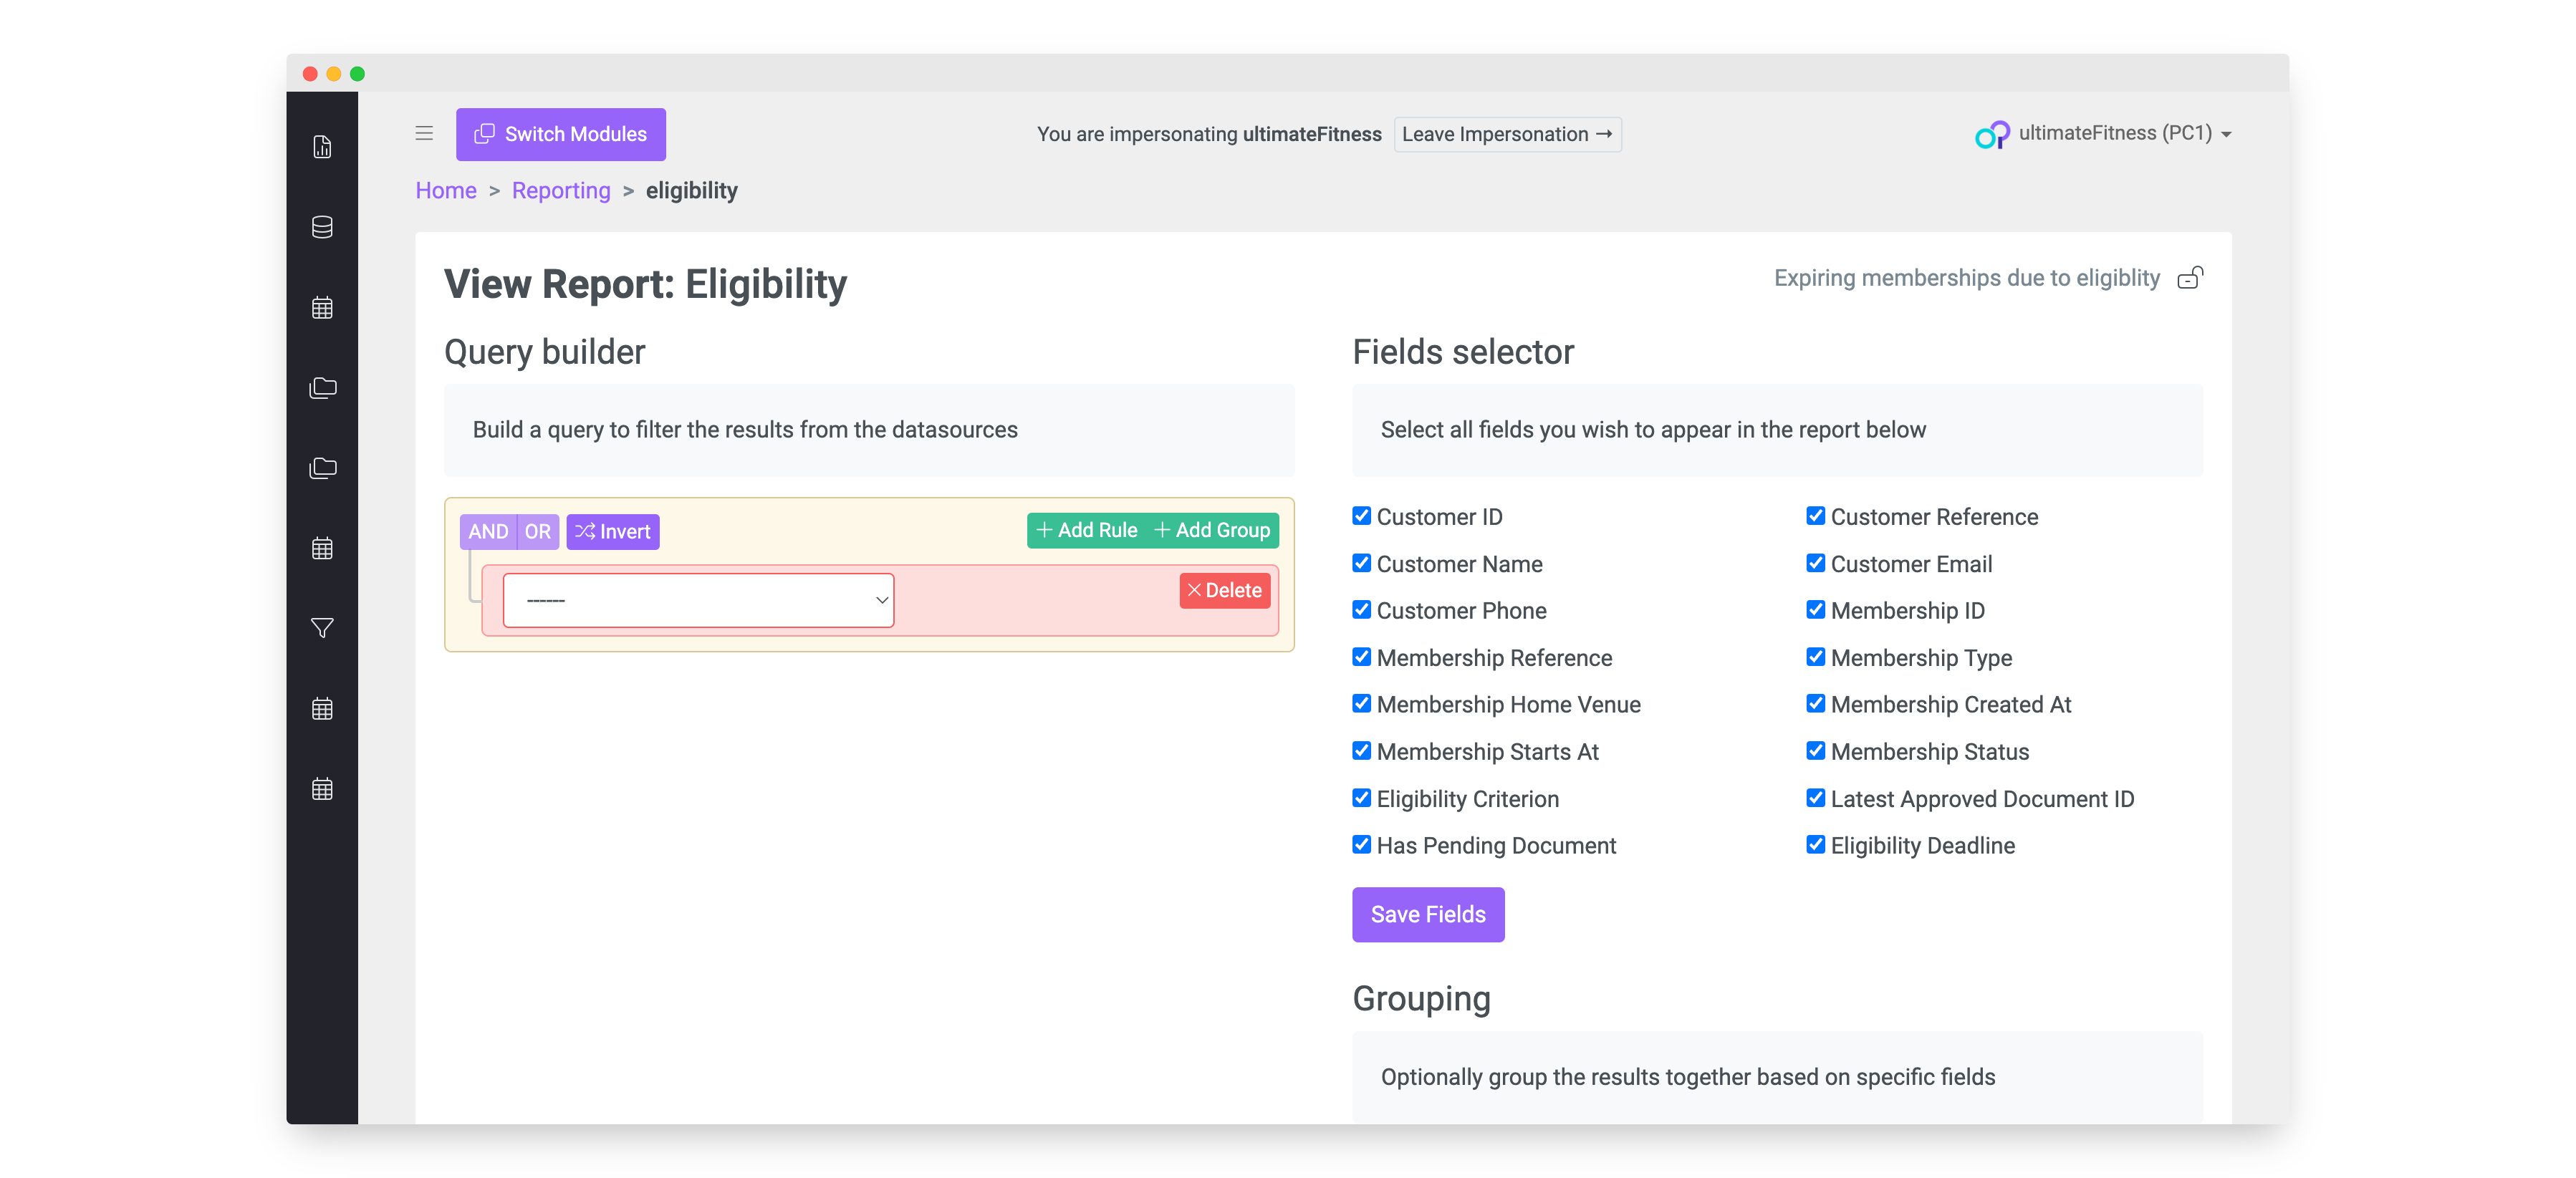Uncheck Membership Home Venue field

pos(1361,704)
